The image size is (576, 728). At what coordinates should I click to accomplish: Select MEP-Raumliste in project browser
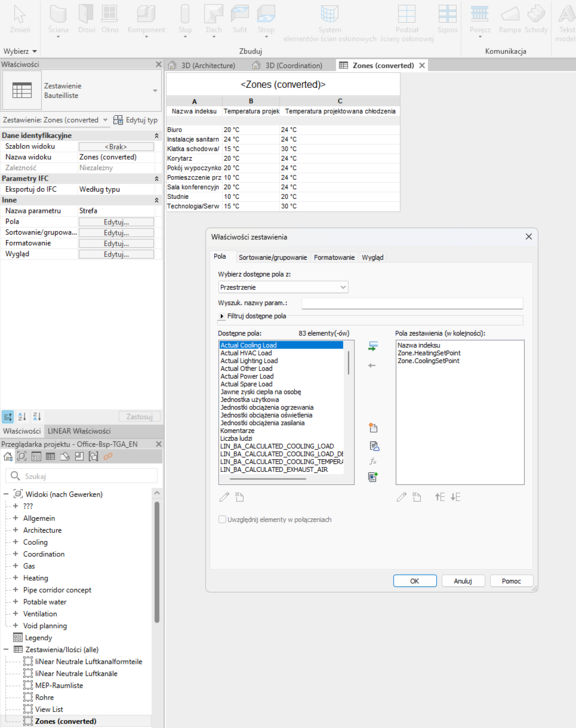pyautogui.click(x=59, y=685)
